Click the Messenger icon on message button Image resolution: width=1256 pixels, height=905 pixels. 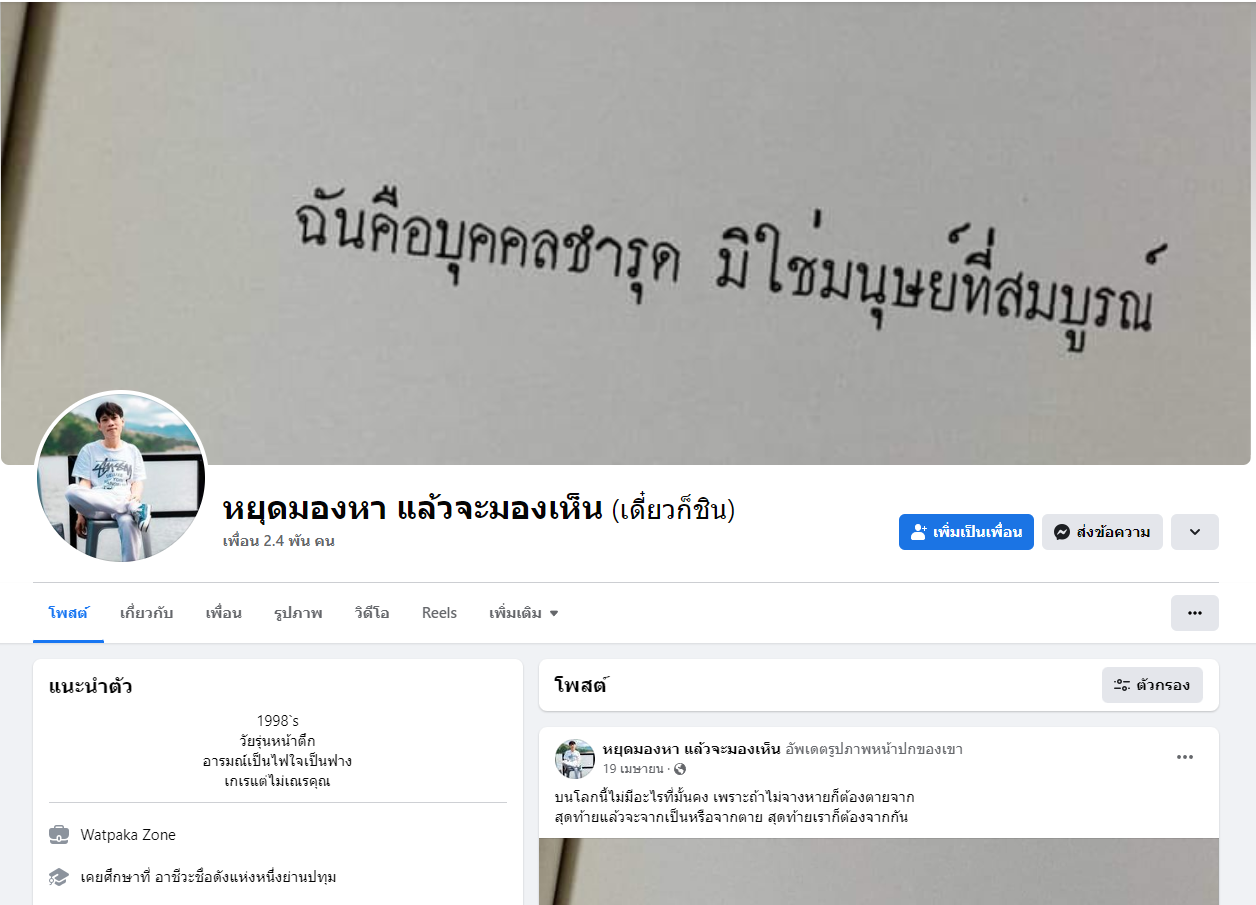pyautogui.click(x=1062, y=532)
